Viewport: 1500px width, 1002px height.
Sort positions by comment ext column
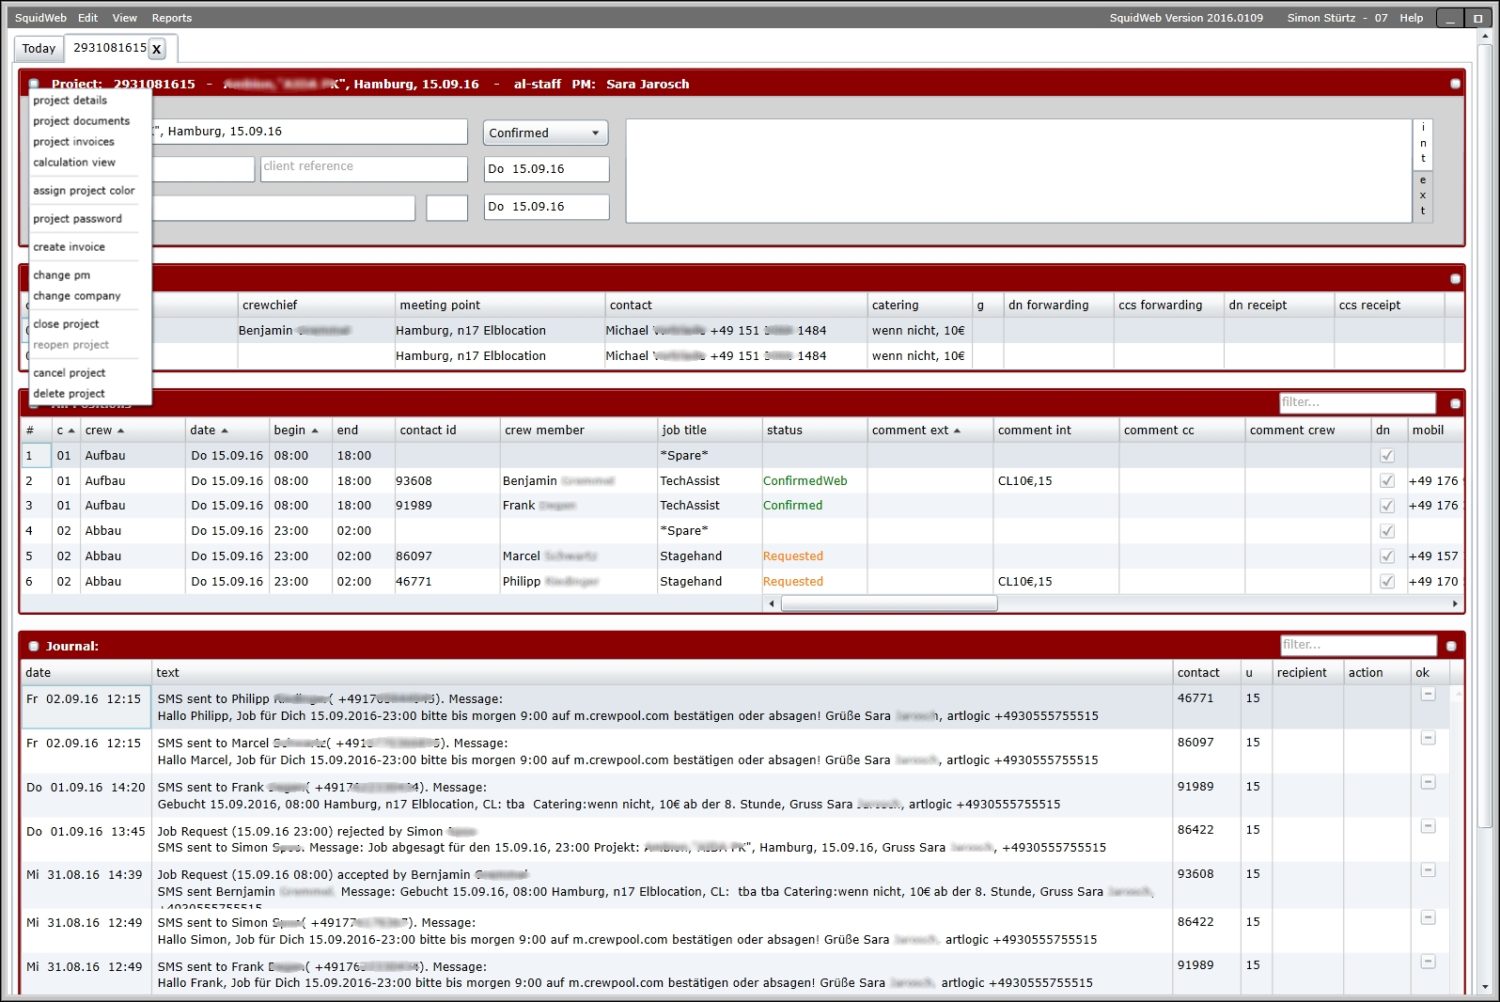tap(915, 431)
